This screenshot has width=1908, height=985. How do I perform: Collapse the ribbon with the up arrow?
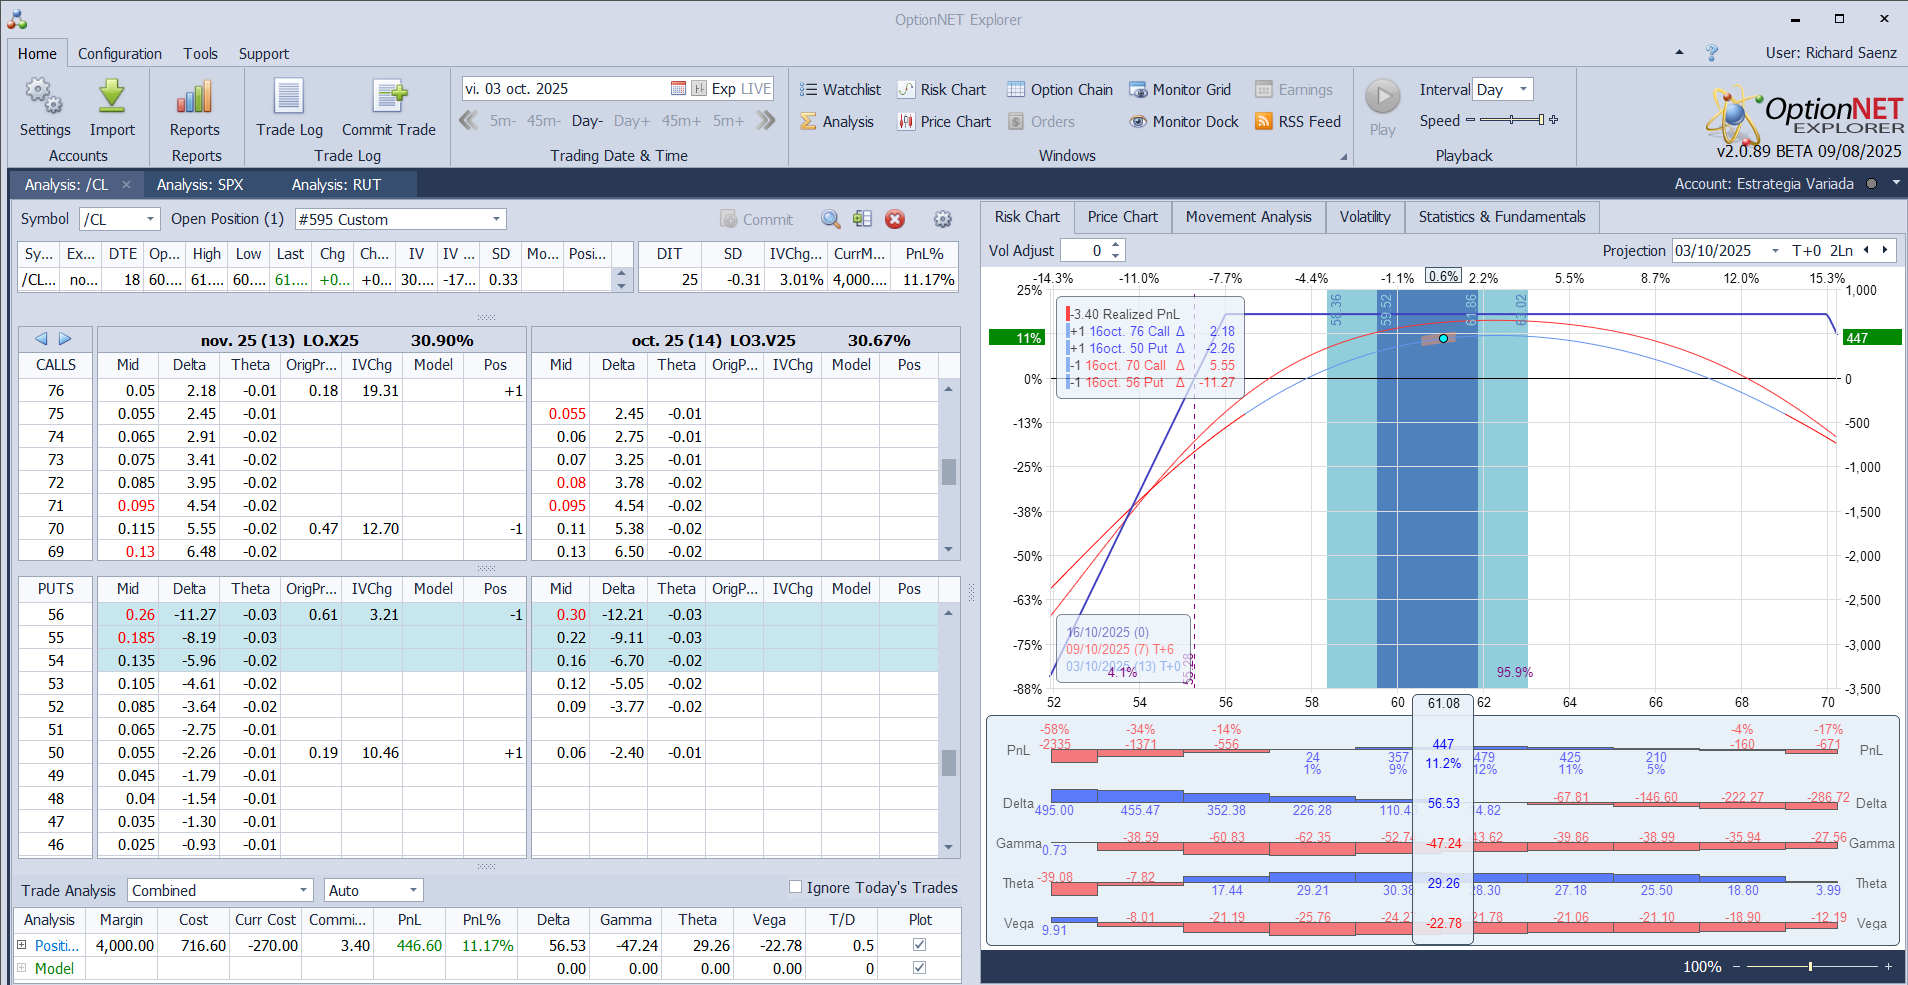click(x=1679, y=53)
